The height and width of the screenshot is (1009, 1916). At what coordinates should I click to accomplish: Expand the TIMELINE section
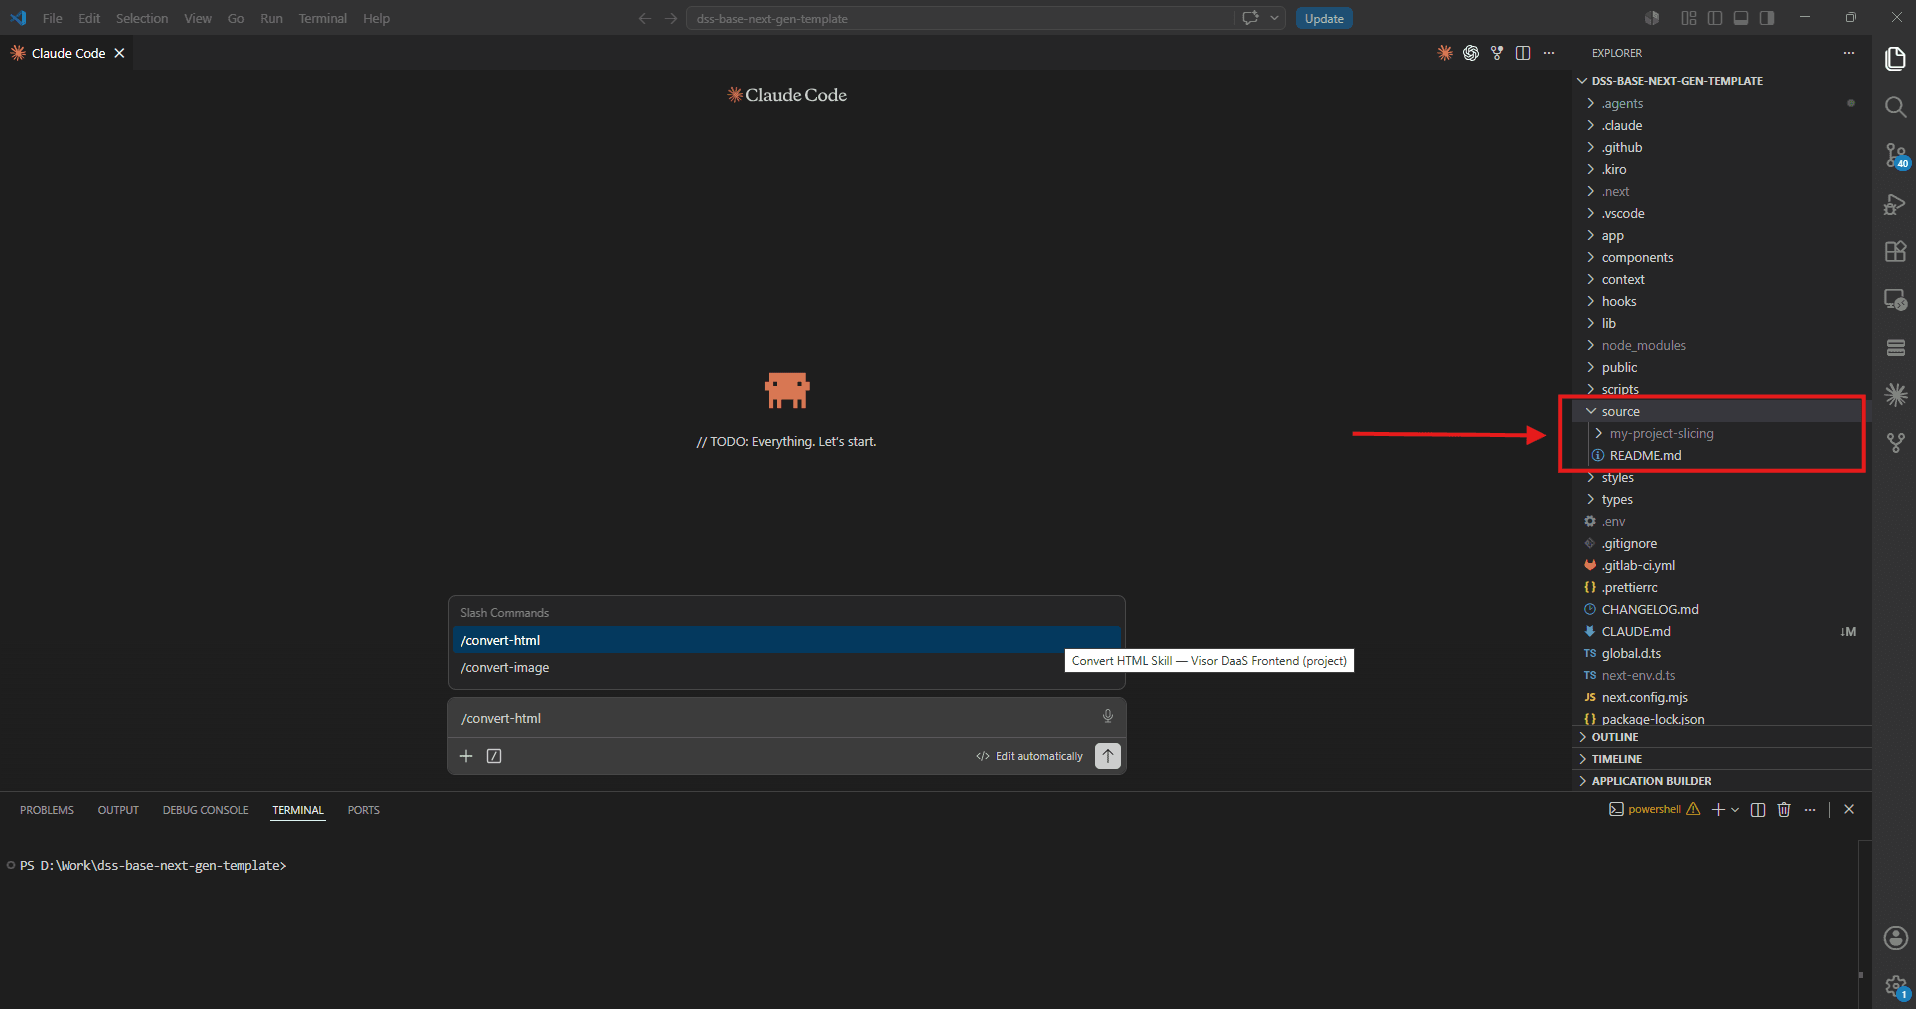point(1720,759)
